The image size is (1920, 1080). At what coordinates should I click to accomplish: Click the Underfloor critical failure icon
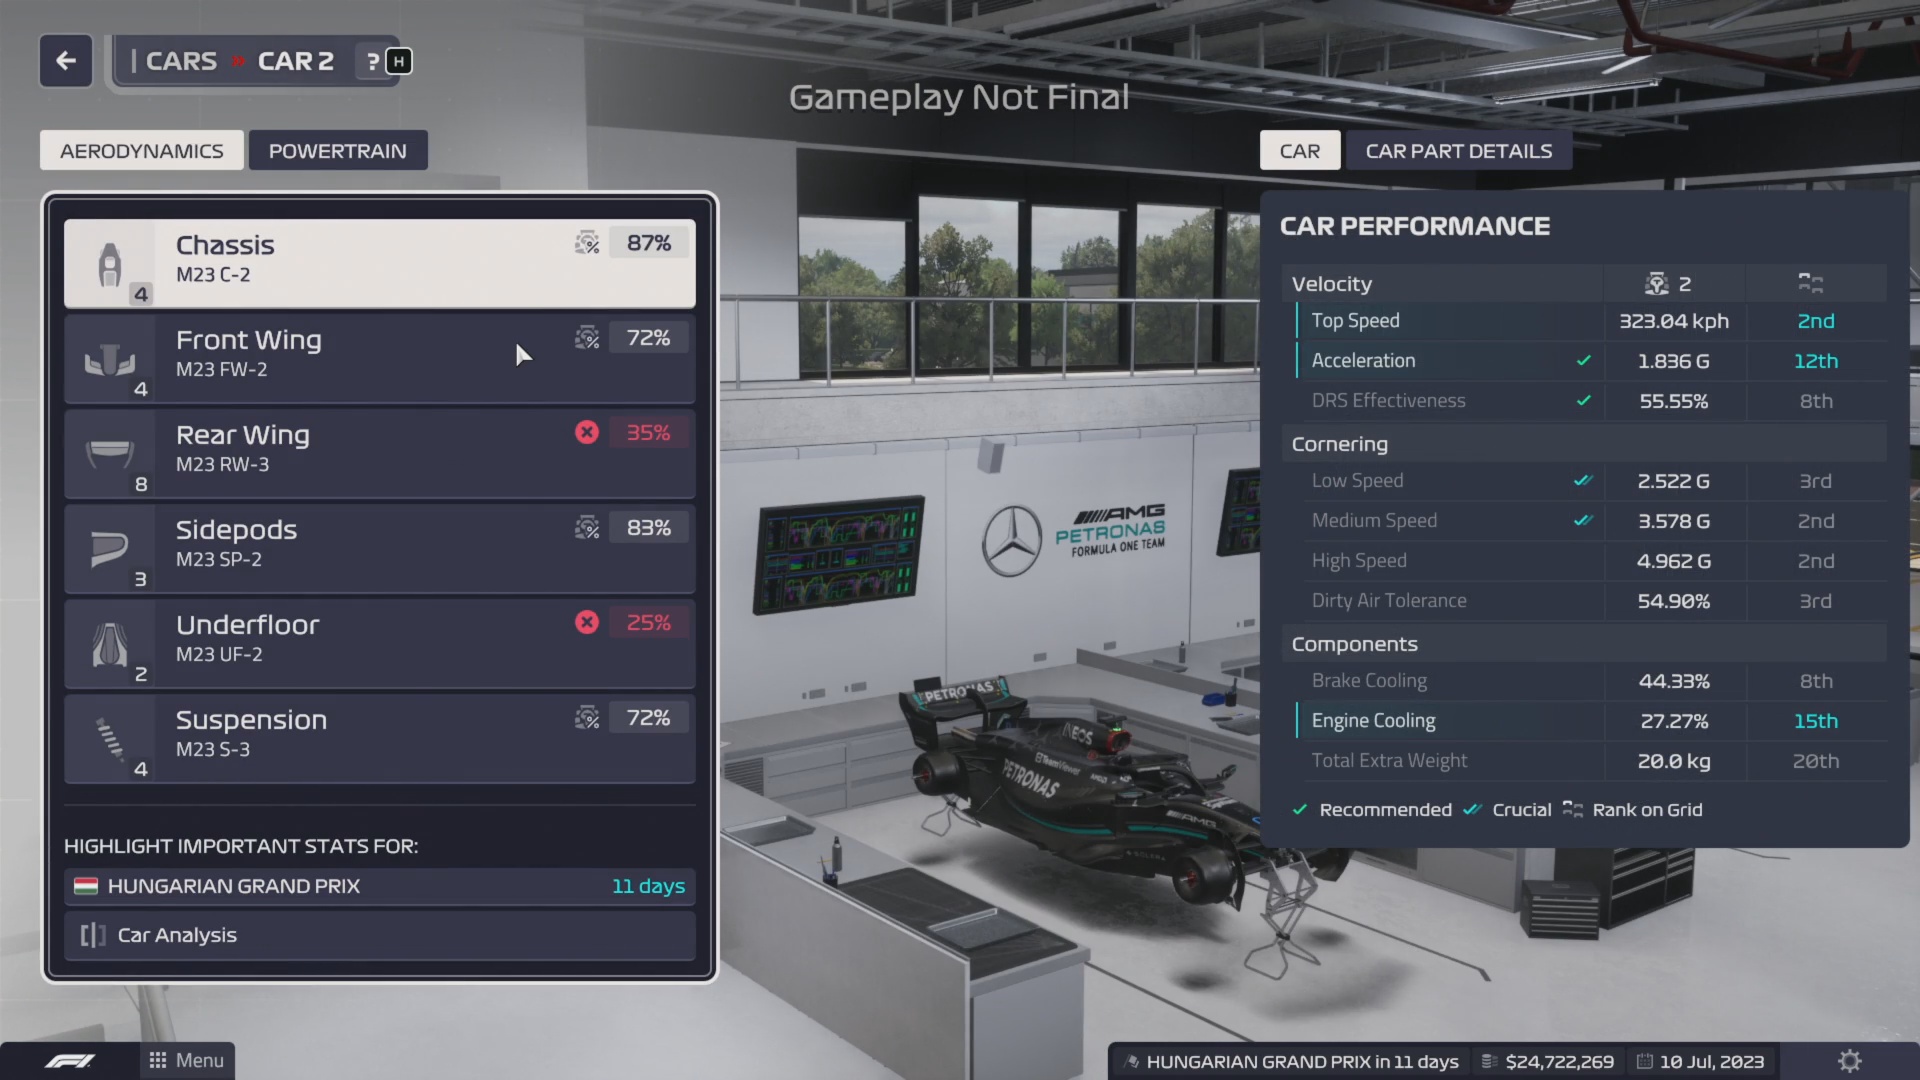587,622
